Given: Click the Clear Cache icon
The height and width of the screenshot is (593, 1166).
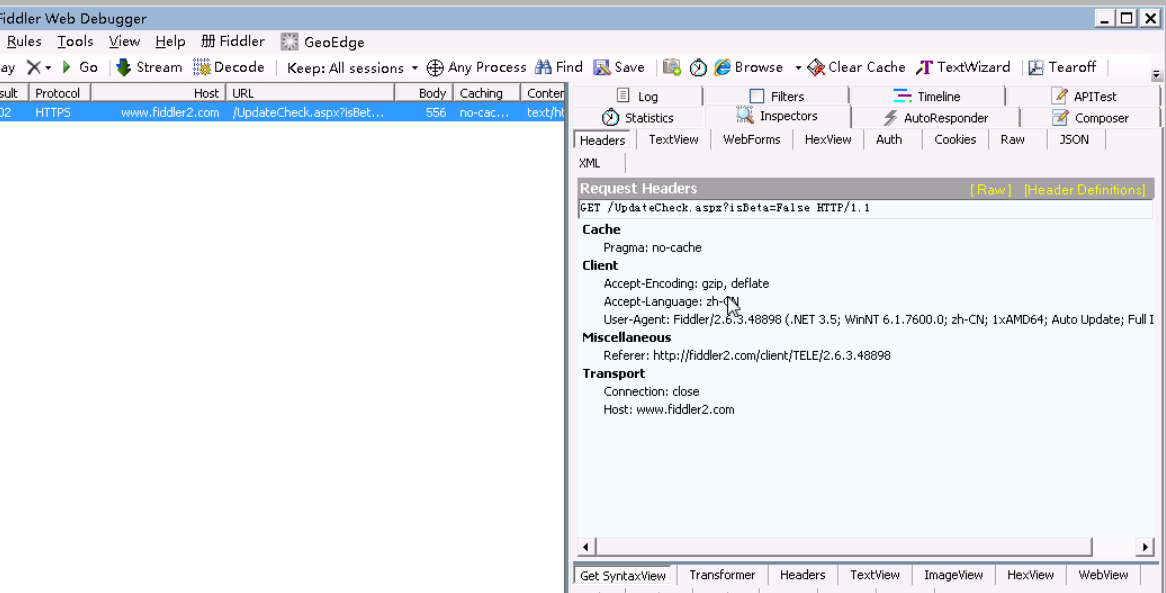Looking at the screenshot, I should click(816, 67).
